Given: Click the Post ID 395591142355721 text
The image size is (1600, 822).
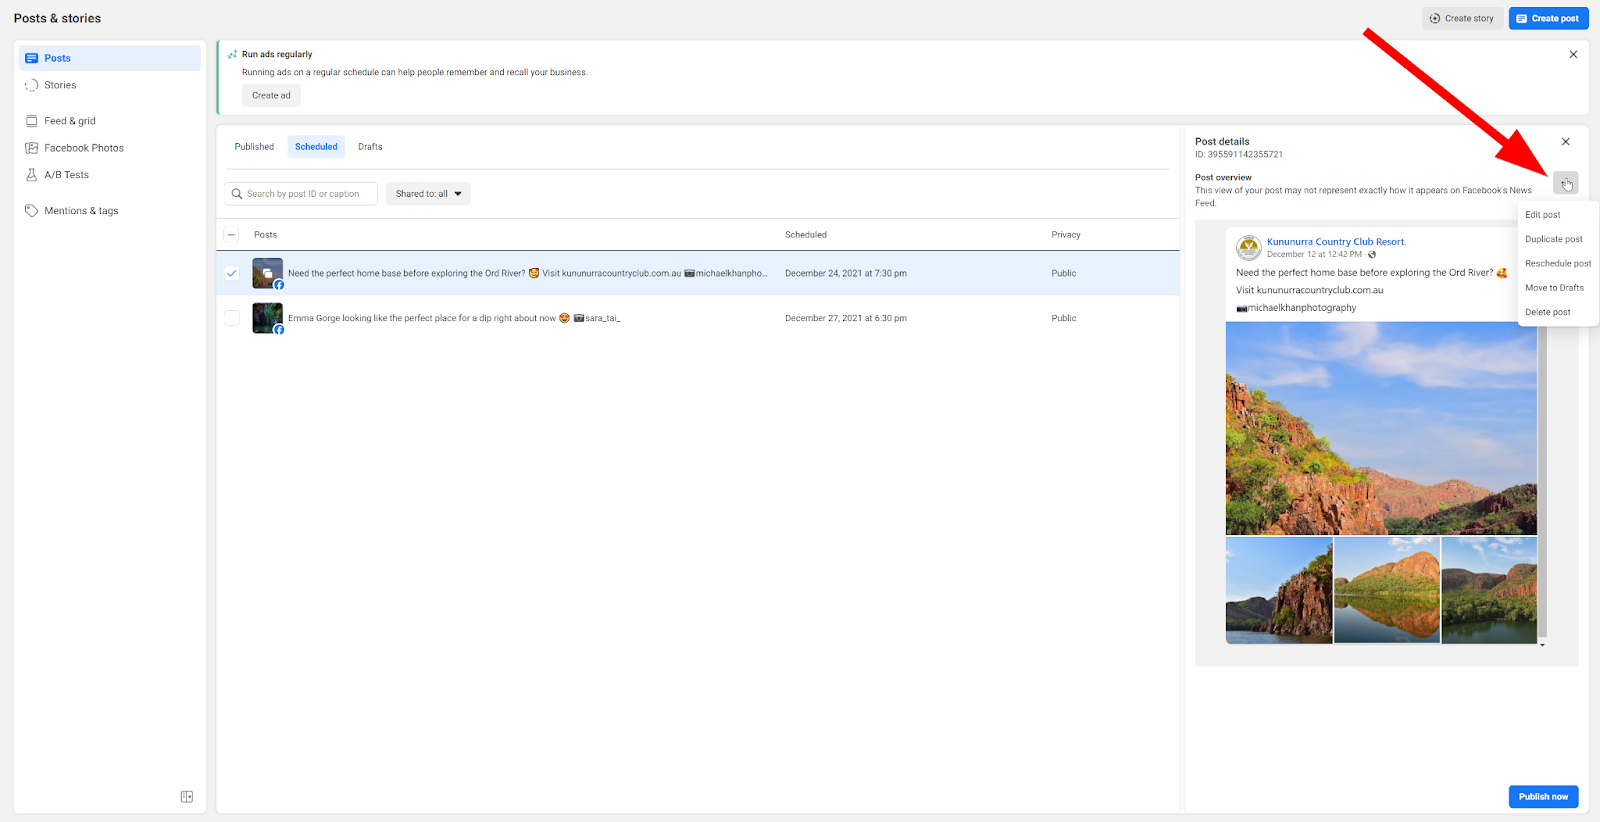Looking at the screenshot, I should click(x=1239, y=155).
